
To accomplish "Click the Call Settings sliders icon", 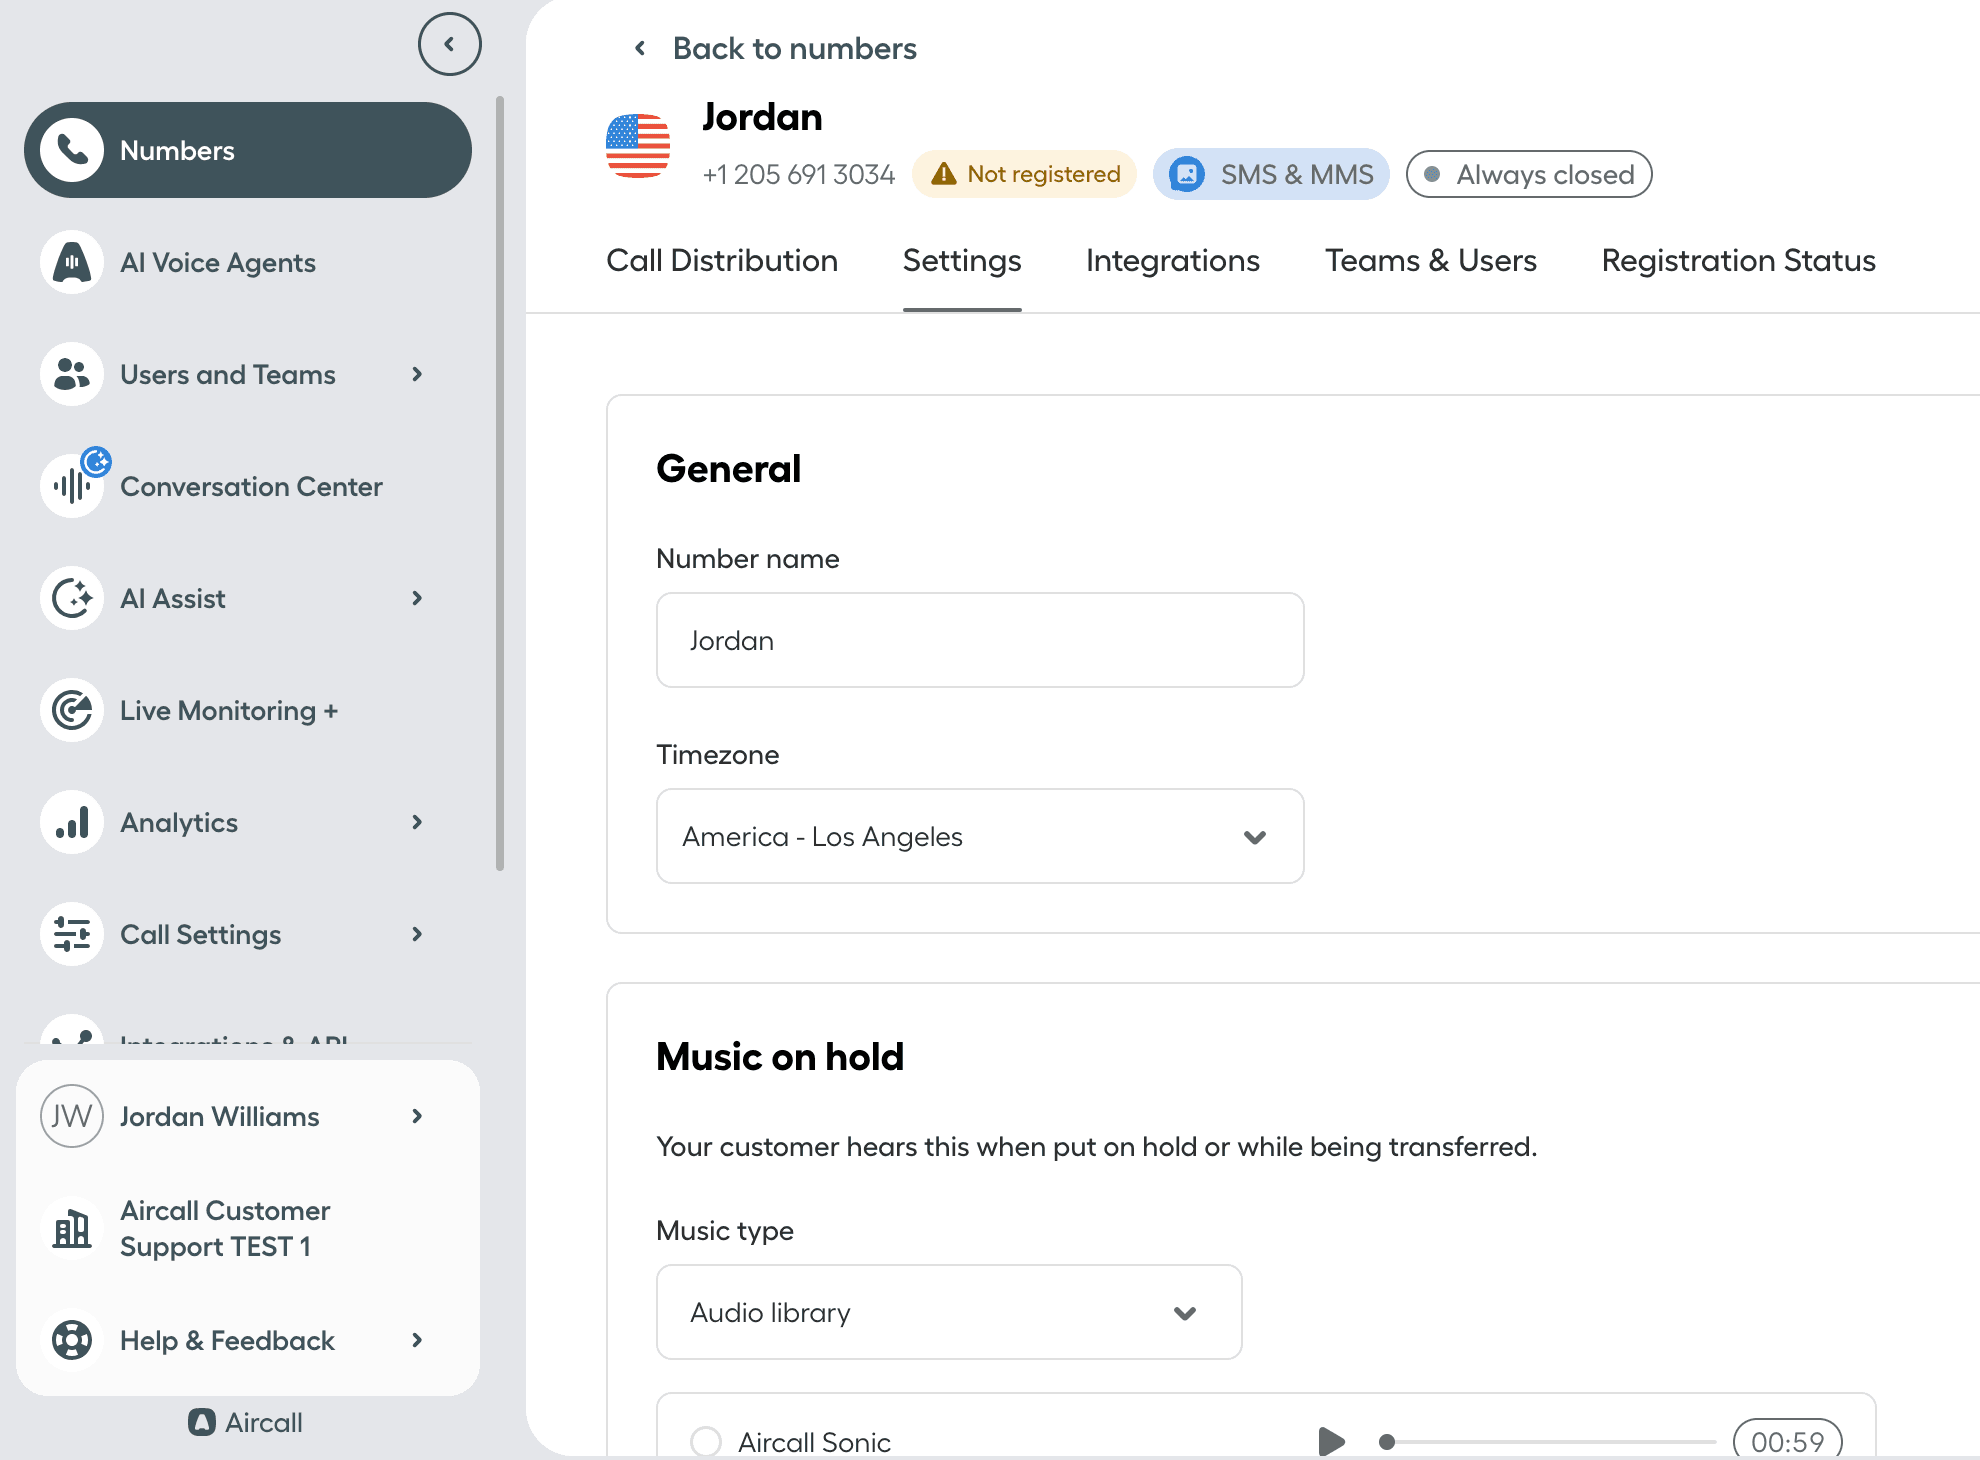I will click(72, 934).
